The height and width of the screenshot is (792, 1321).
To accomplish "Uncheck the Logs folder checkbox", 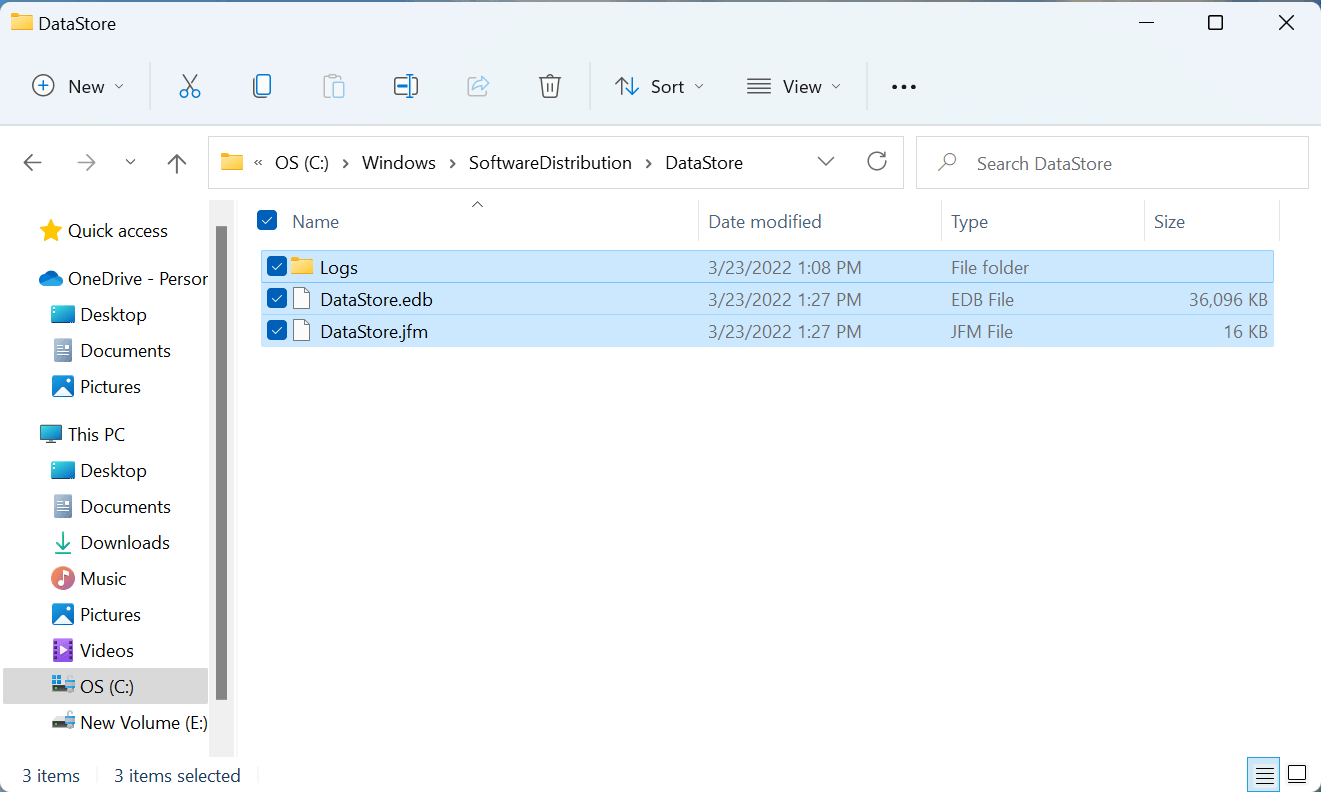I will (277, 267).
